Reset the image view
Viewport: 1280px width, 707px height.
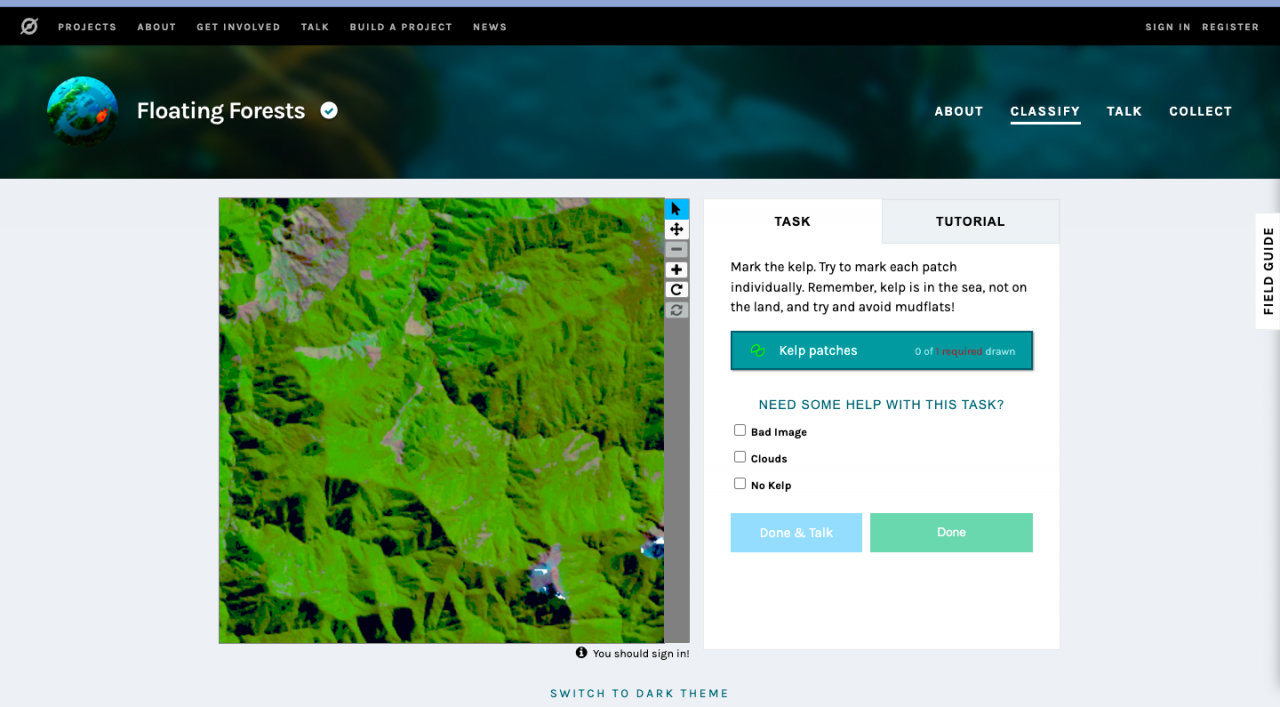tap(677, 310)
